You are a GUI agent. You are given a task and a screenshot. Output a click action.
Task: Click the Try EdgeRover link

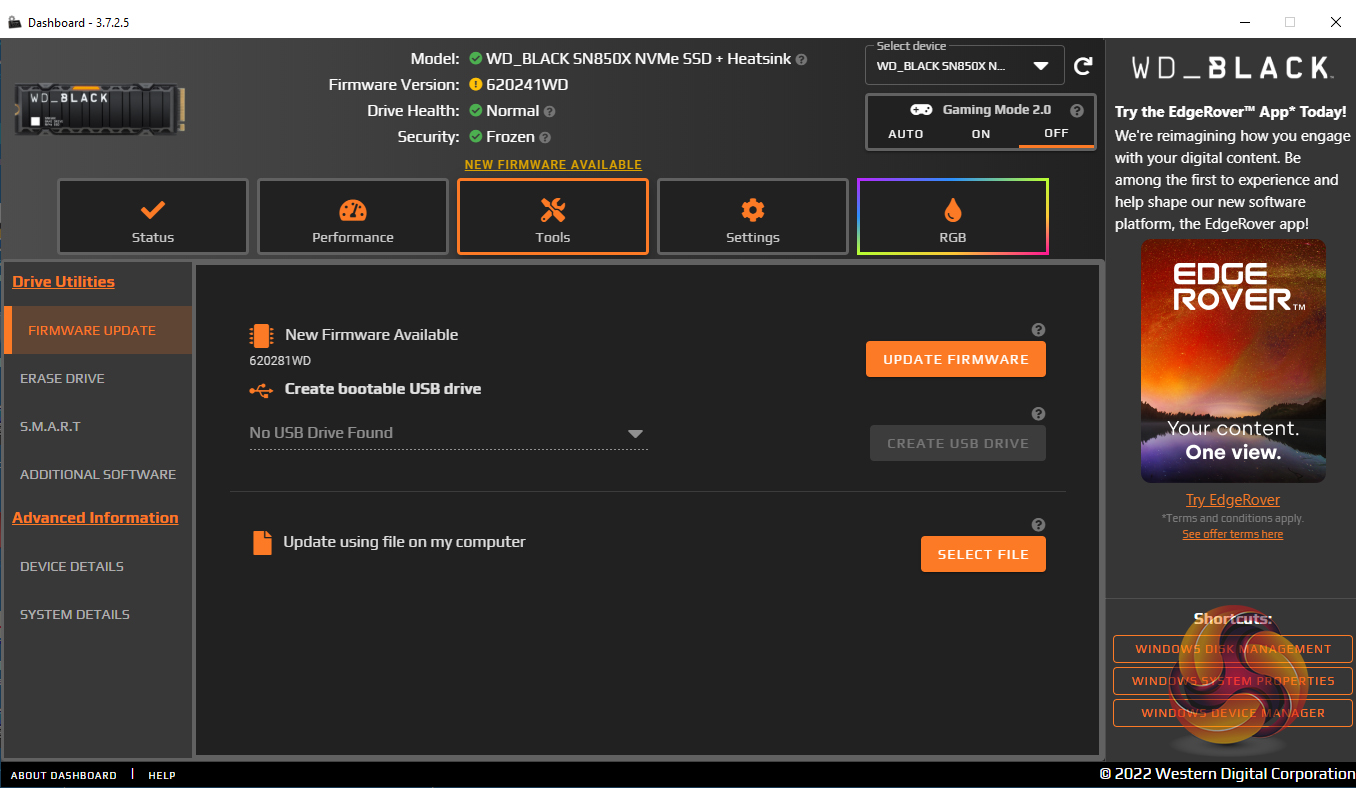click(1233, 500)
